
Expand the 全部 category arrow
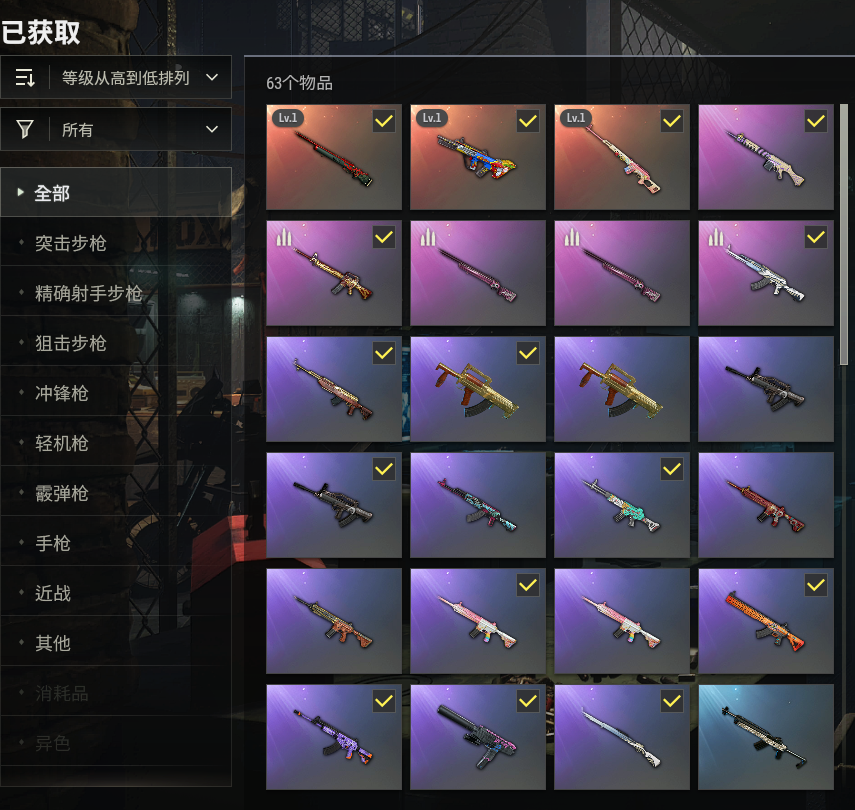click(21, 192)
